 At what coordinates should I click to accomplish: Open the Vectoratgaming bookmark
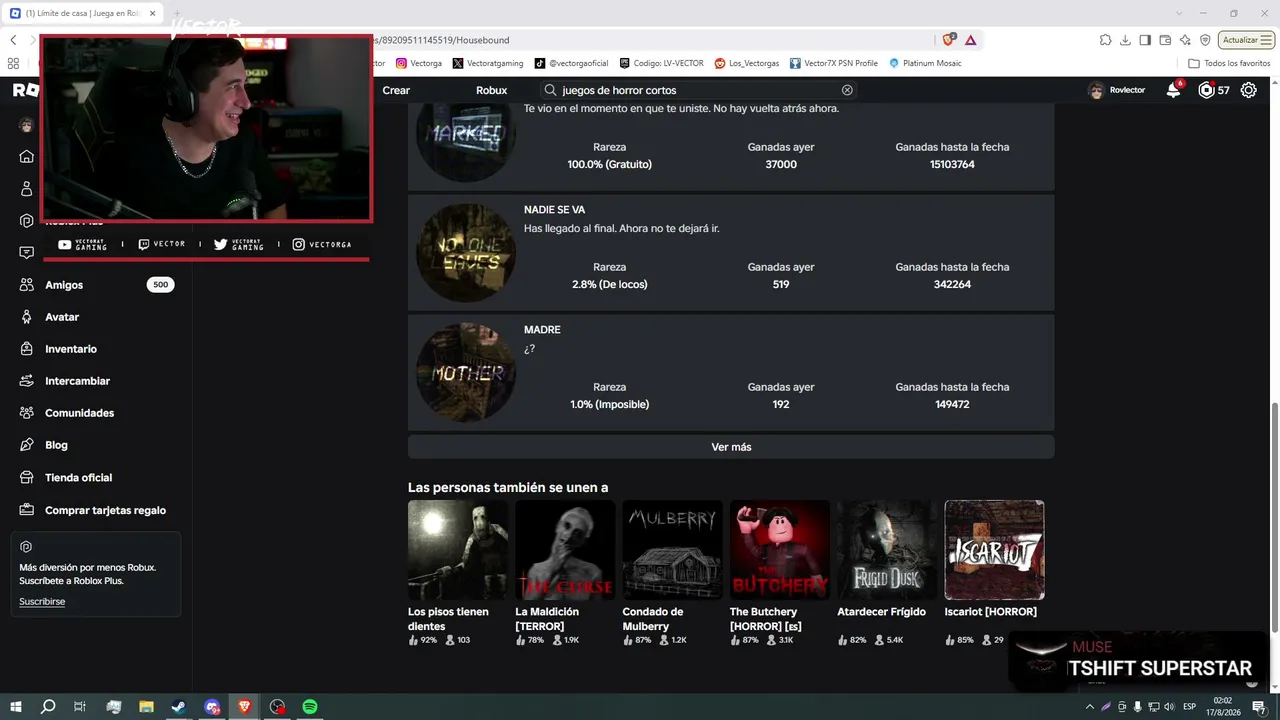(x=487, y=63)
